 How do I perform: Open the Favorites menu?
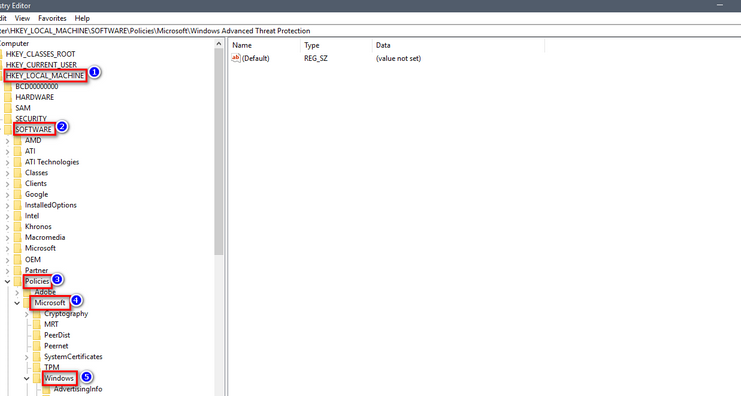click(x=52, y=18)
